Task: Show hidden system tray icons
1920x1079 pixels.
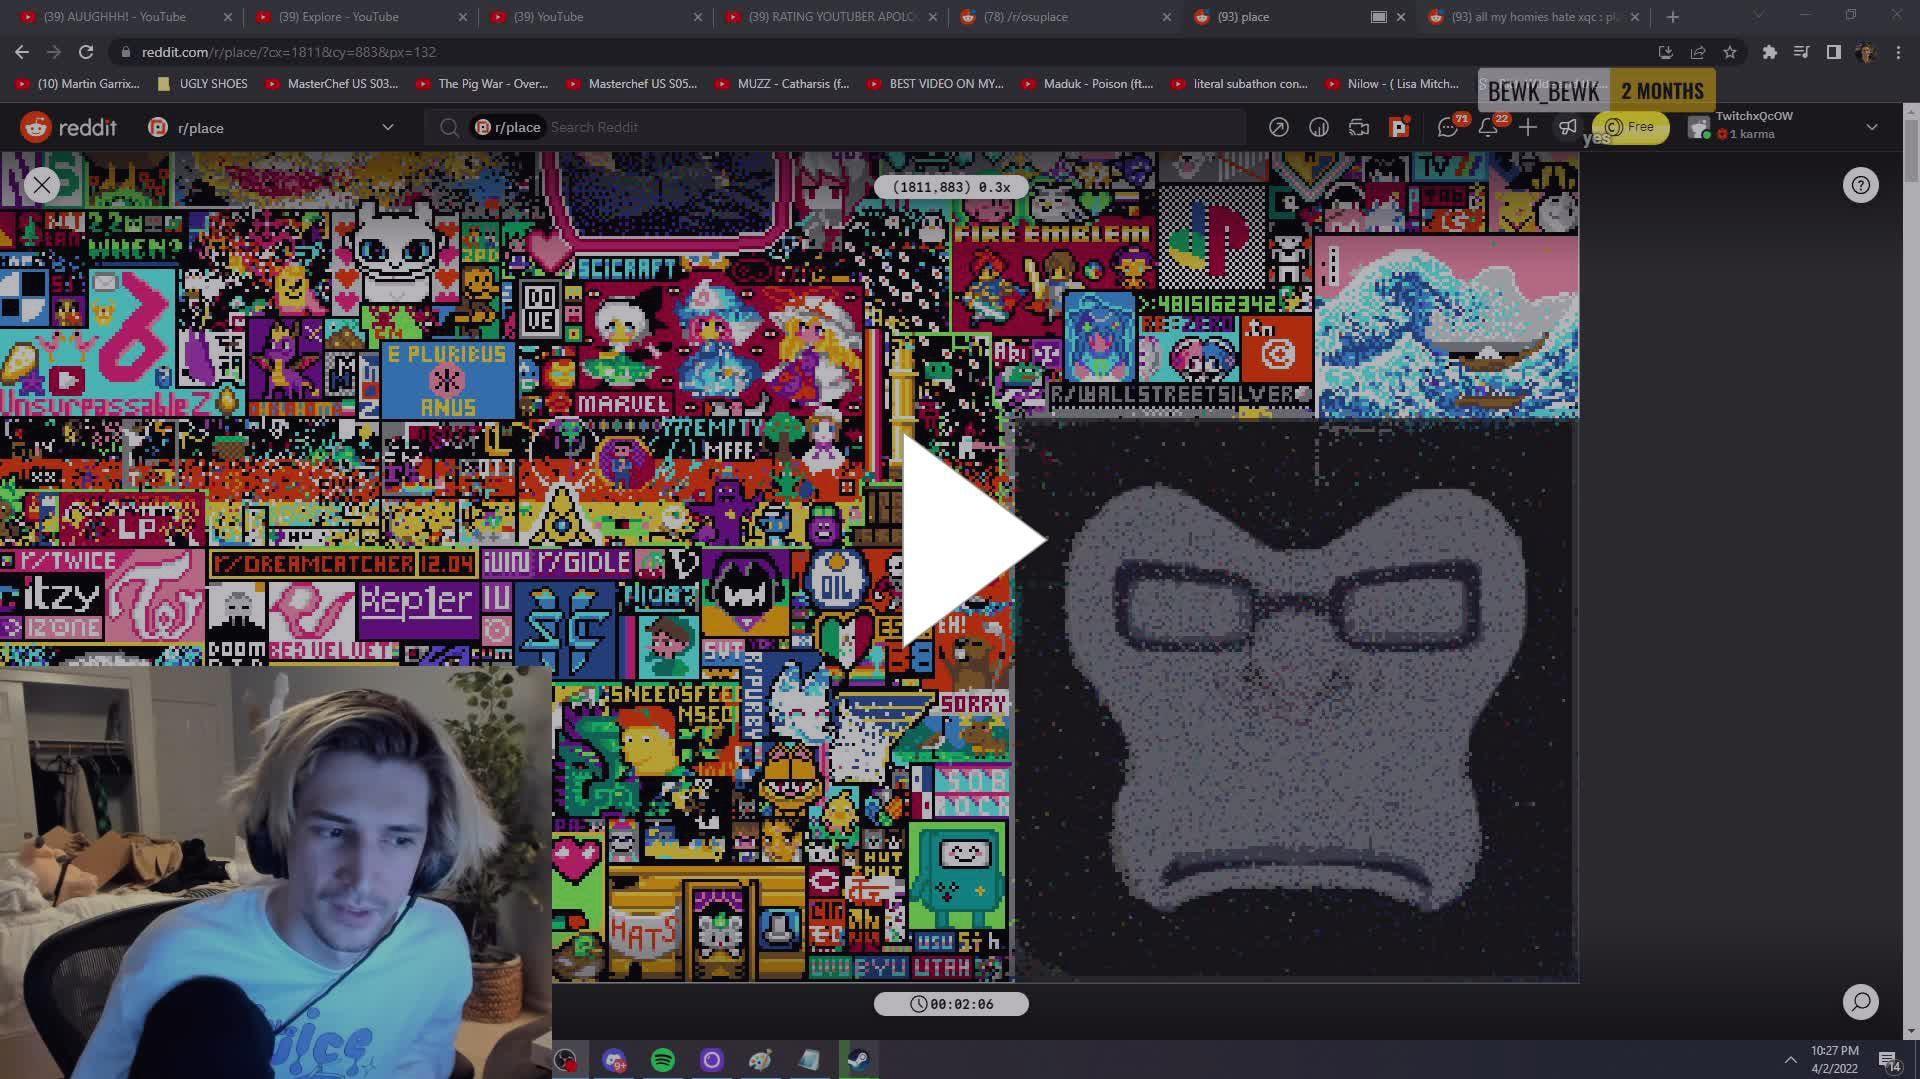Action: tap(1790, 1059)
